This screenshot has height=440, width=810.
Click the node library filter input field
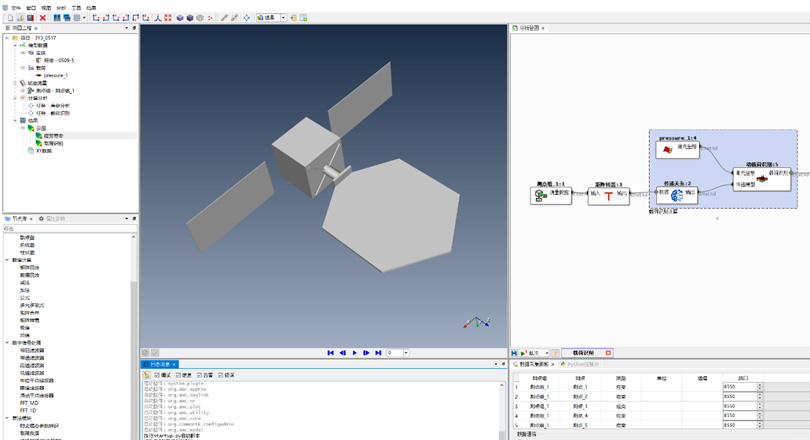70,228
